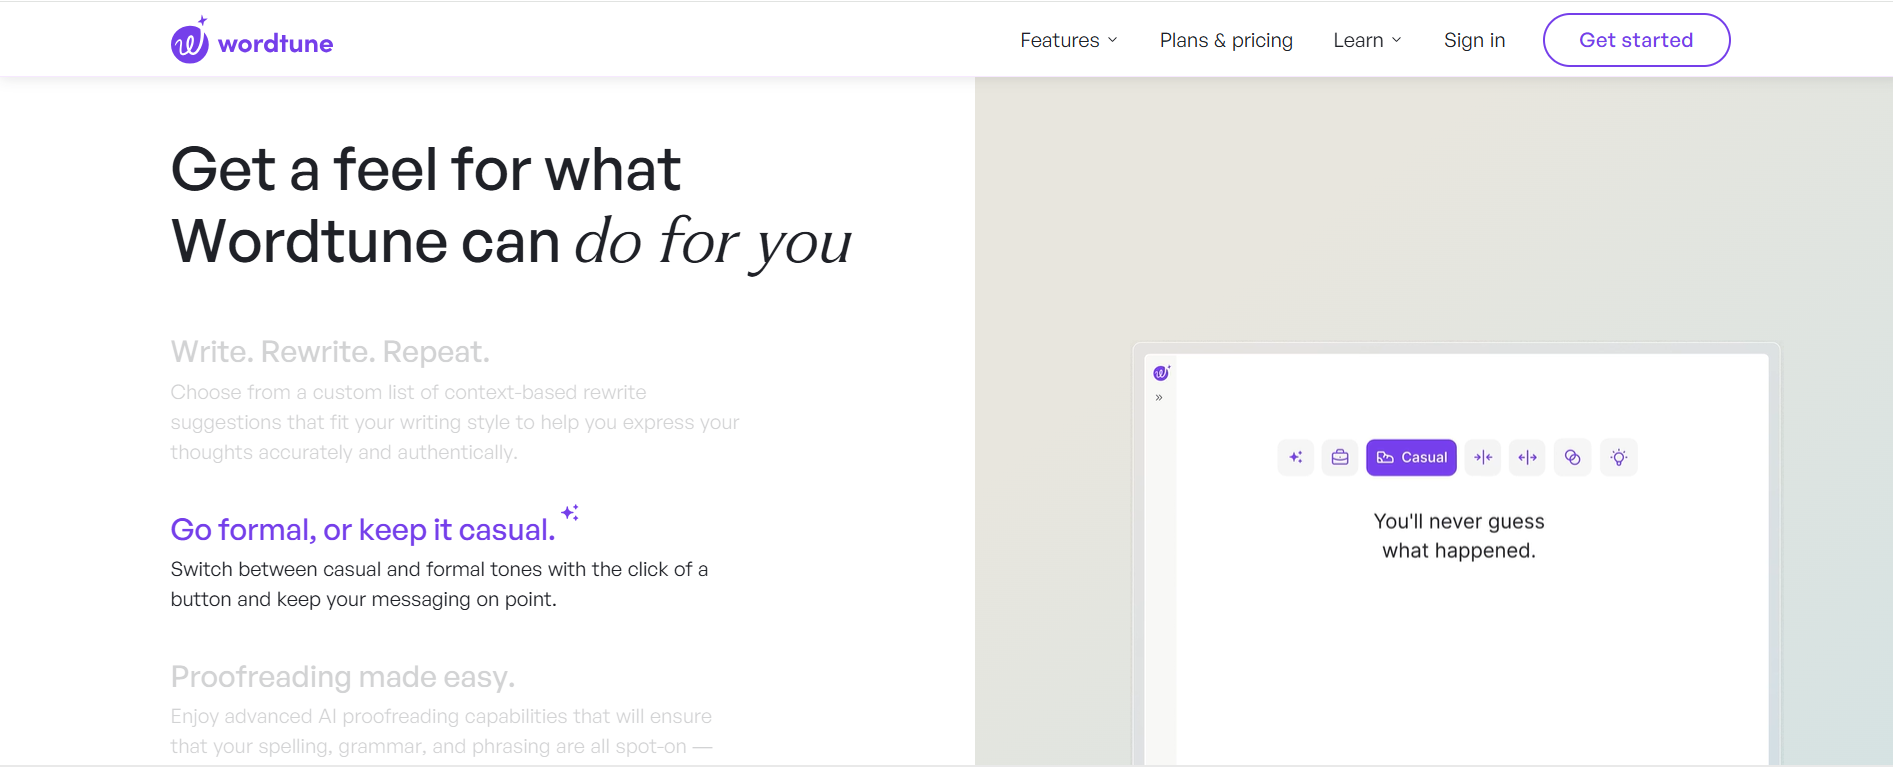Viewport: 1893px width, 767px height.
Task: Select the Shorten arrows-inward icon
Action: pos(1483,457)
